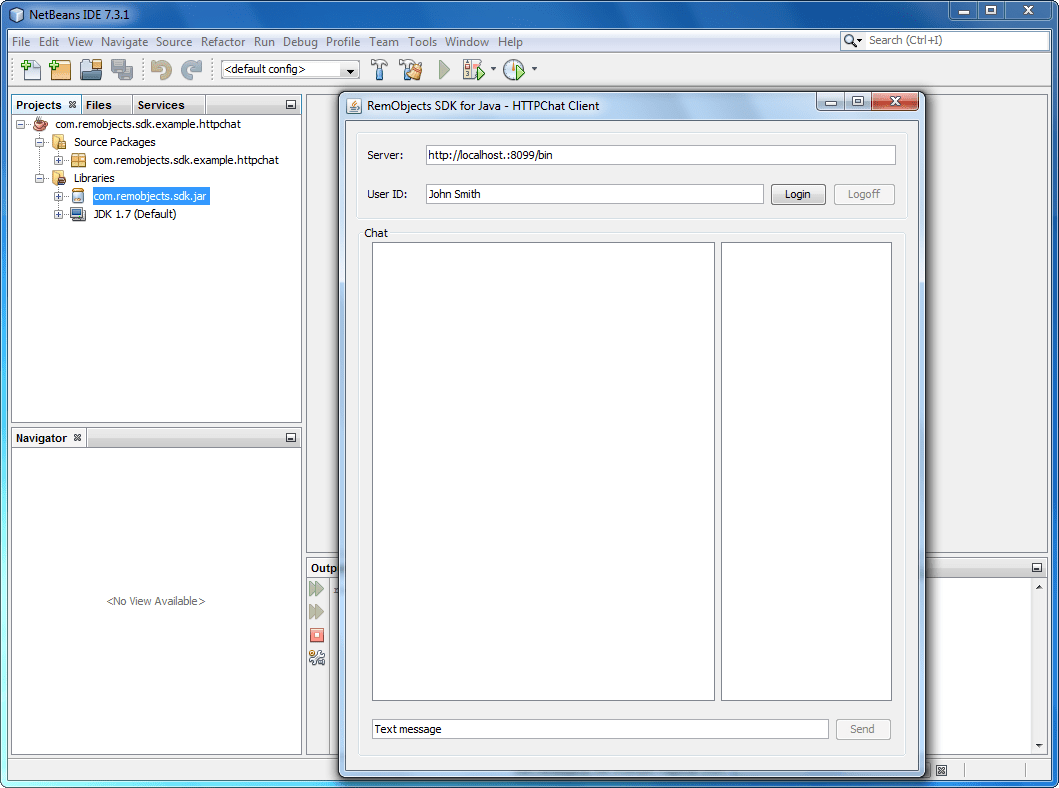1059x788 pixels.
Task: Open the Profile menu
Action: pyautogui.click(x=343, y=42)
